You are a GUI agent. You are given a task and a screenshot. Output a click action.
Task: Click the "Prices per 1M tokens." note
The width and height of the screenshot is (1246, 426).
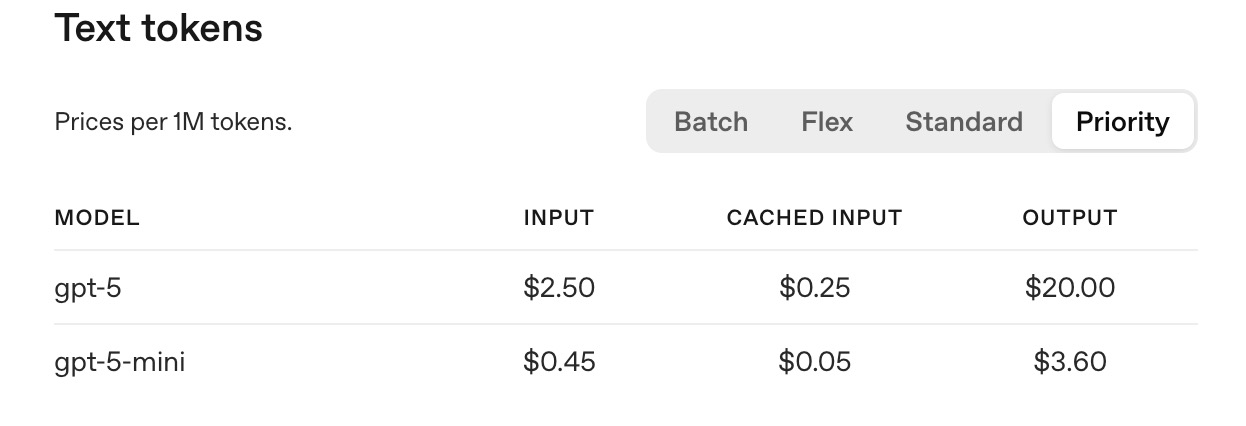173,123
